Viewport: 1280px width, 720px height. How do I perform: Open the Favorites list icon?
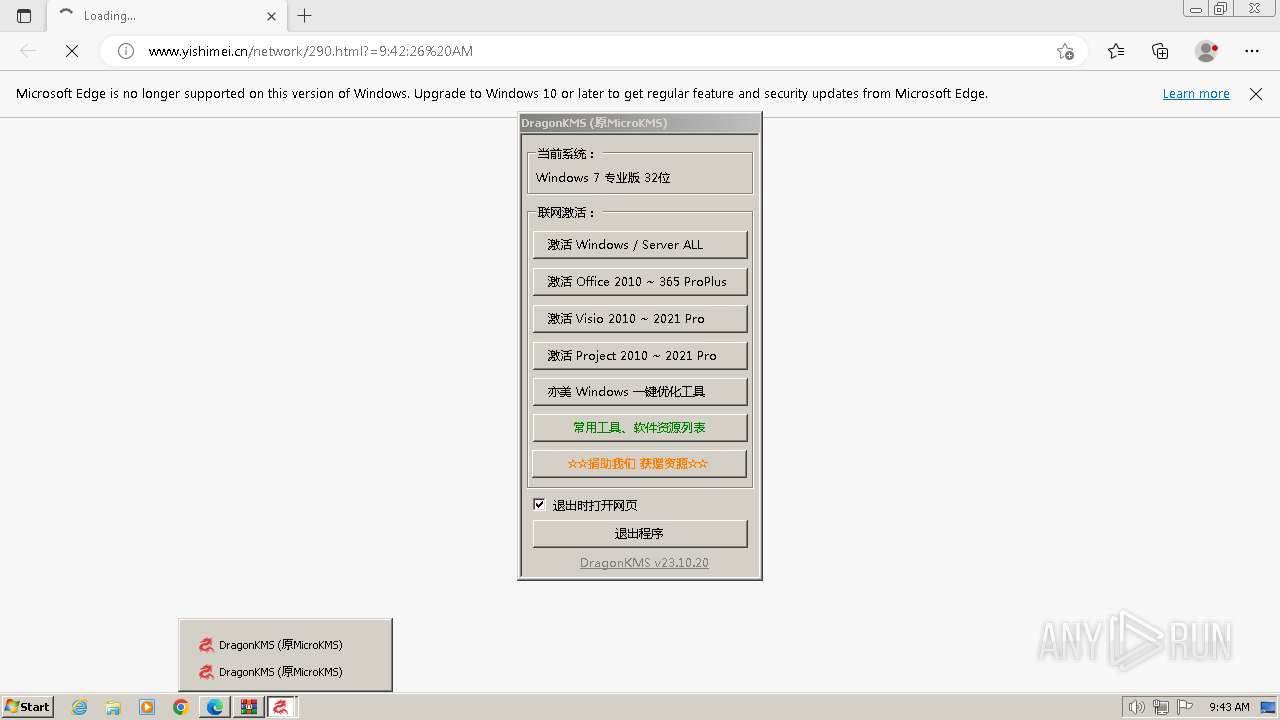pyautogui.click(x=1116, y=51)
